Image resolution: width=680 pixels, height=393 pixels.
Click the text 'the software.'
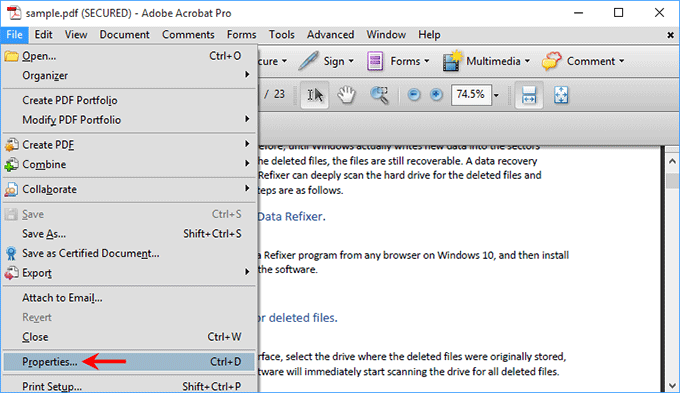pyautogui.click(x=288, y=270)
